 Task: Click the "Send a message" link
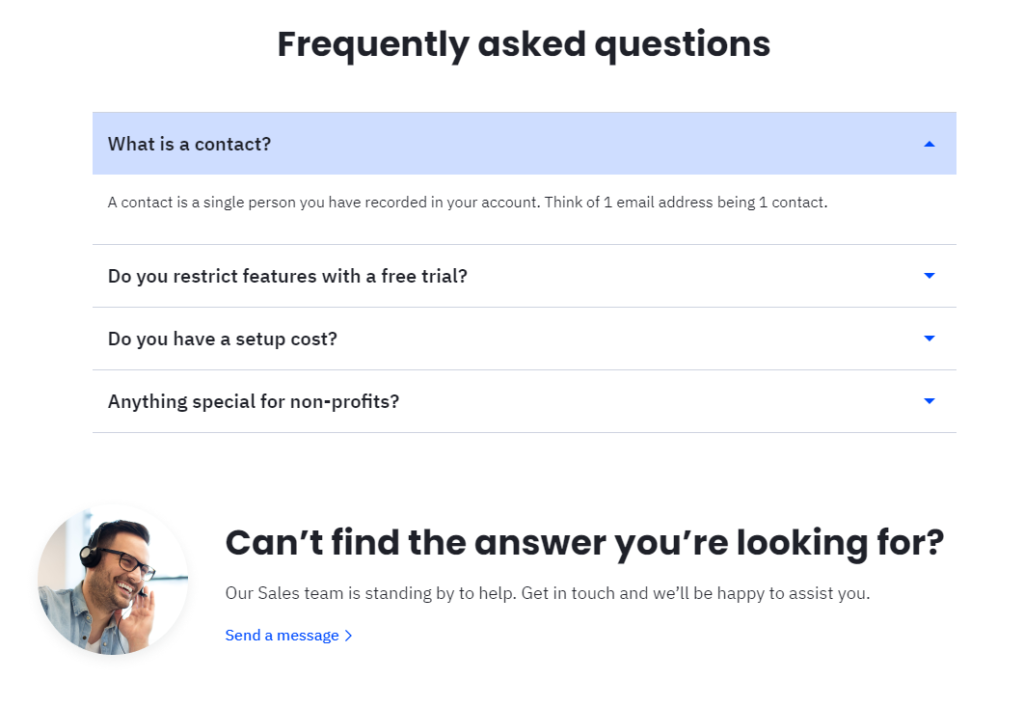282,636
